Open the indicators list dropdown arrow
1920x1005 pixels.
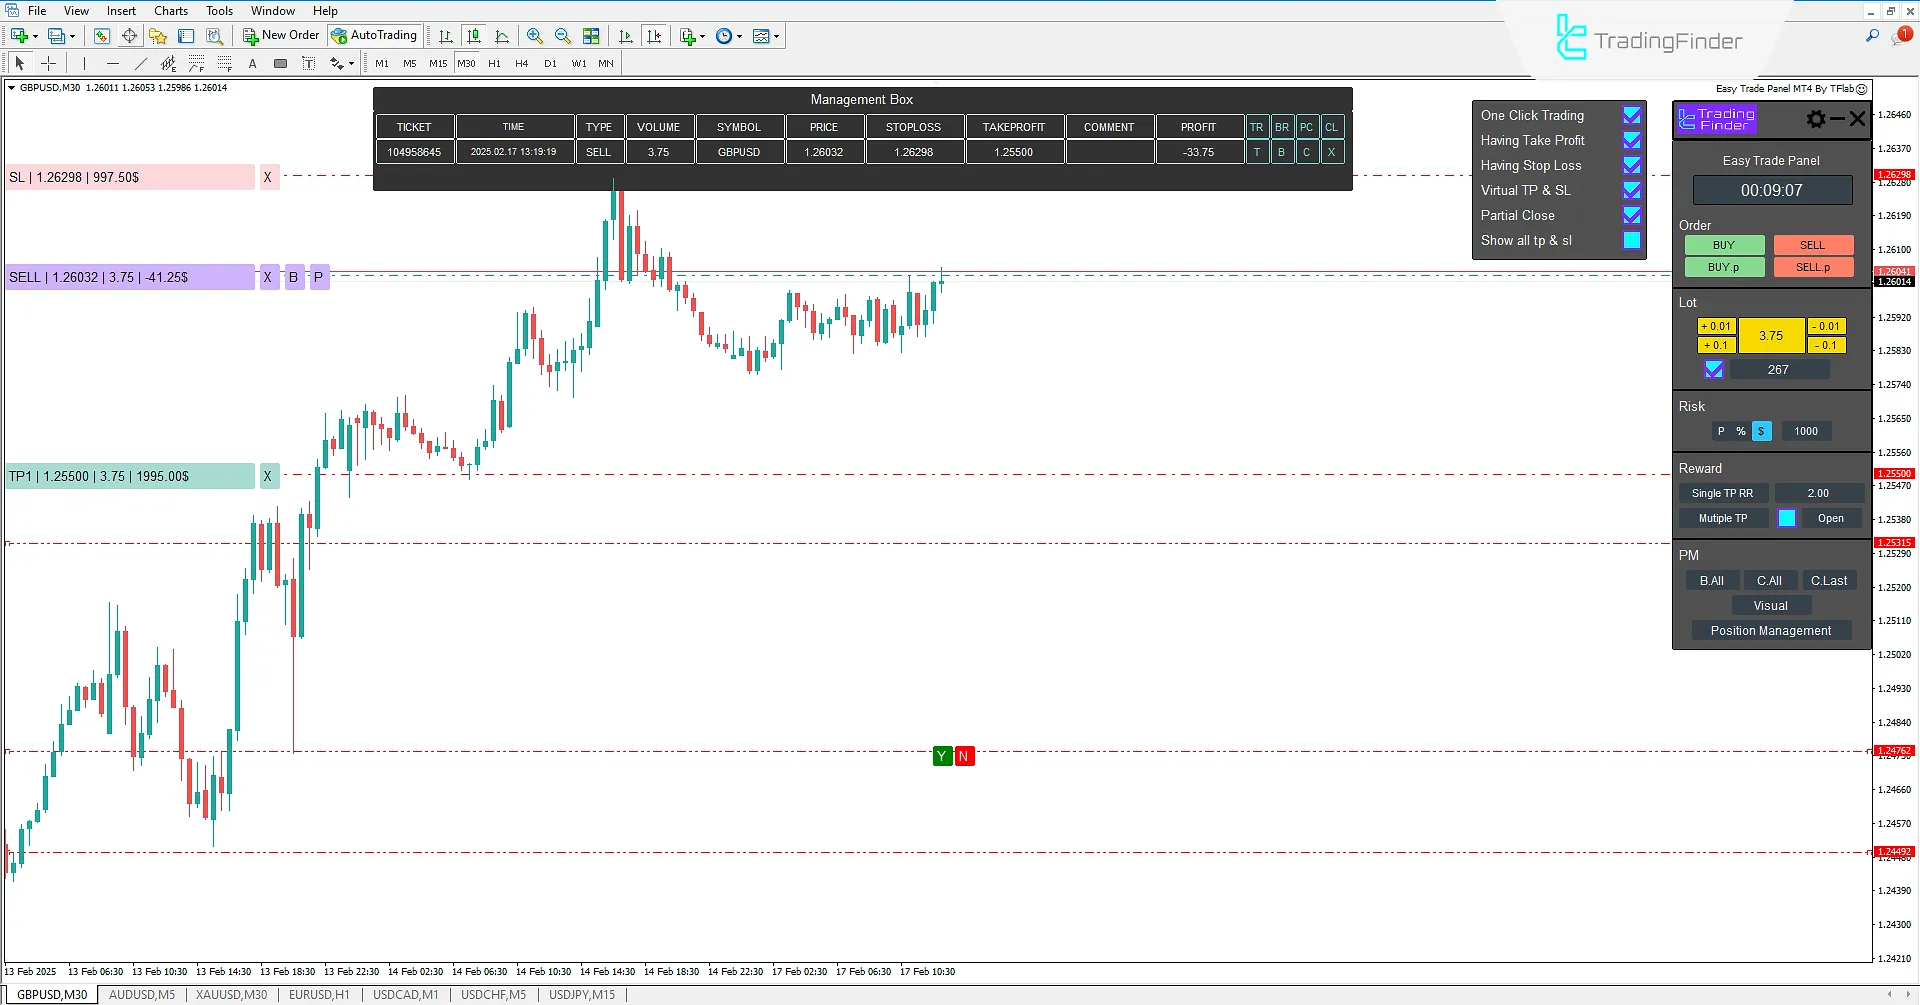coord(703,36)
